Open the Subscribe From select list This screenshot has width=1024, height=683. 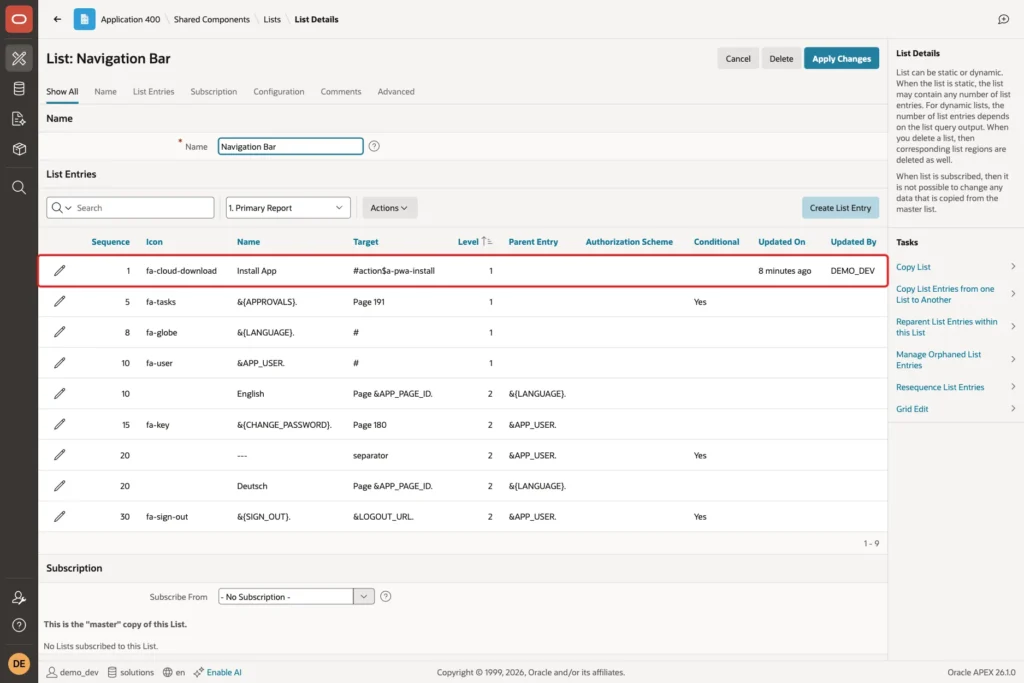(x=296, y=596)
